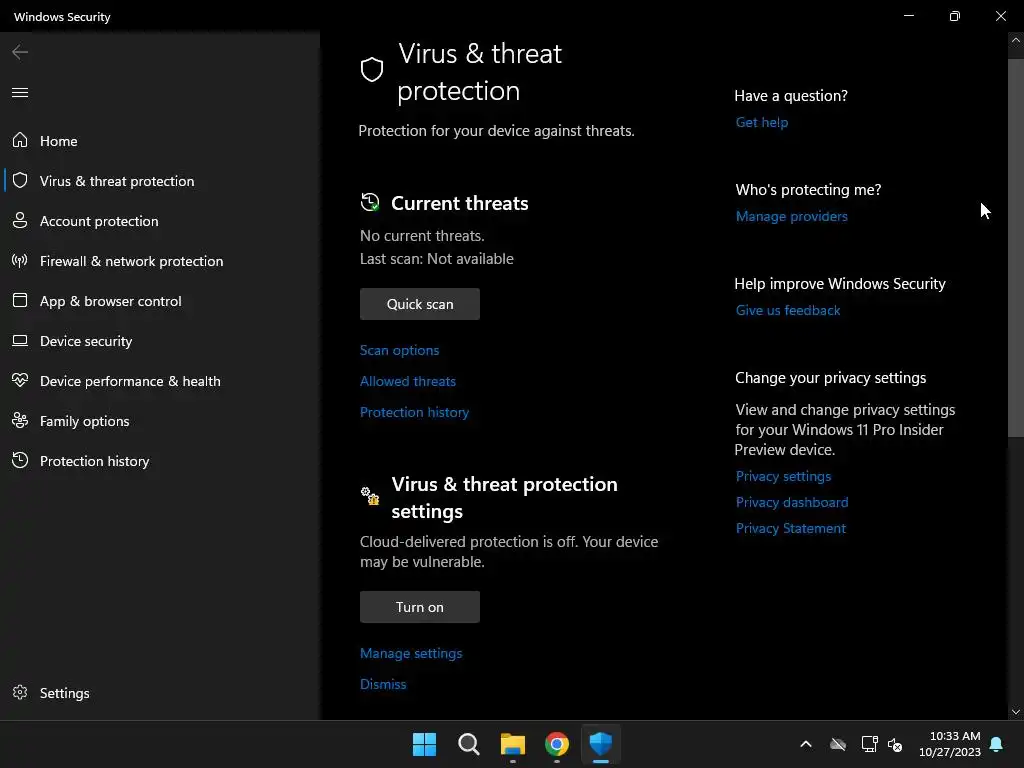
Task: Open the hamburger navigation menu
Action: click(x=20, y=92)
